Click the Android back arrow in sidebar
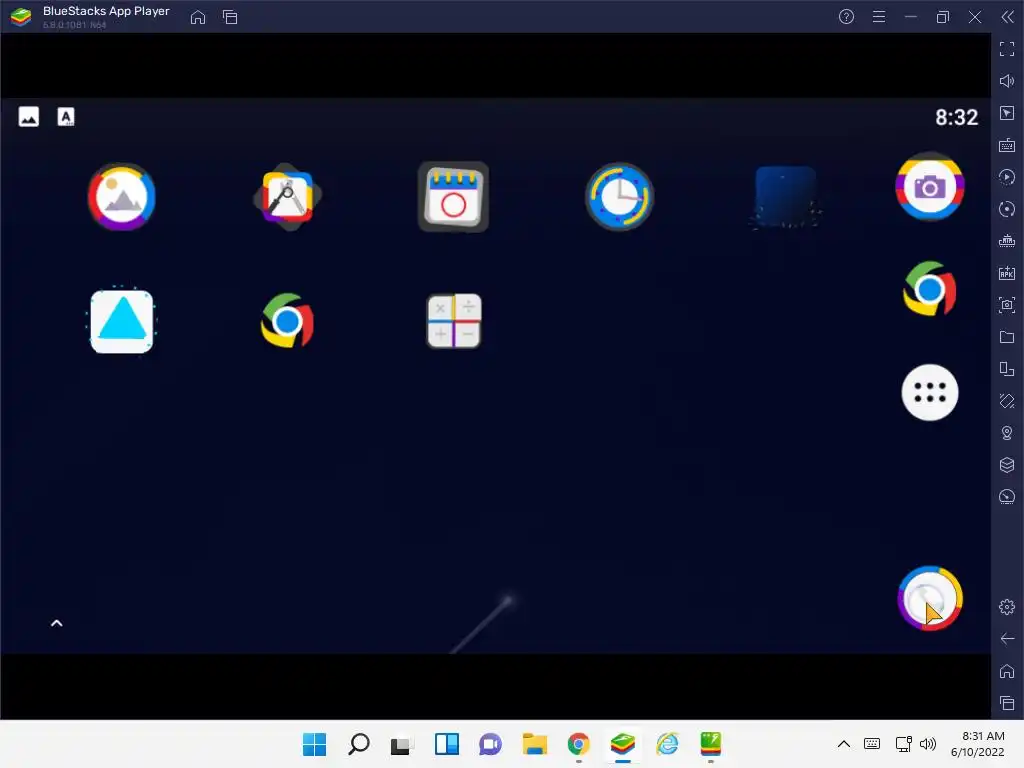Viewport: 1024px width, 768px height. pyautogui.click(x=1007, y=639)
